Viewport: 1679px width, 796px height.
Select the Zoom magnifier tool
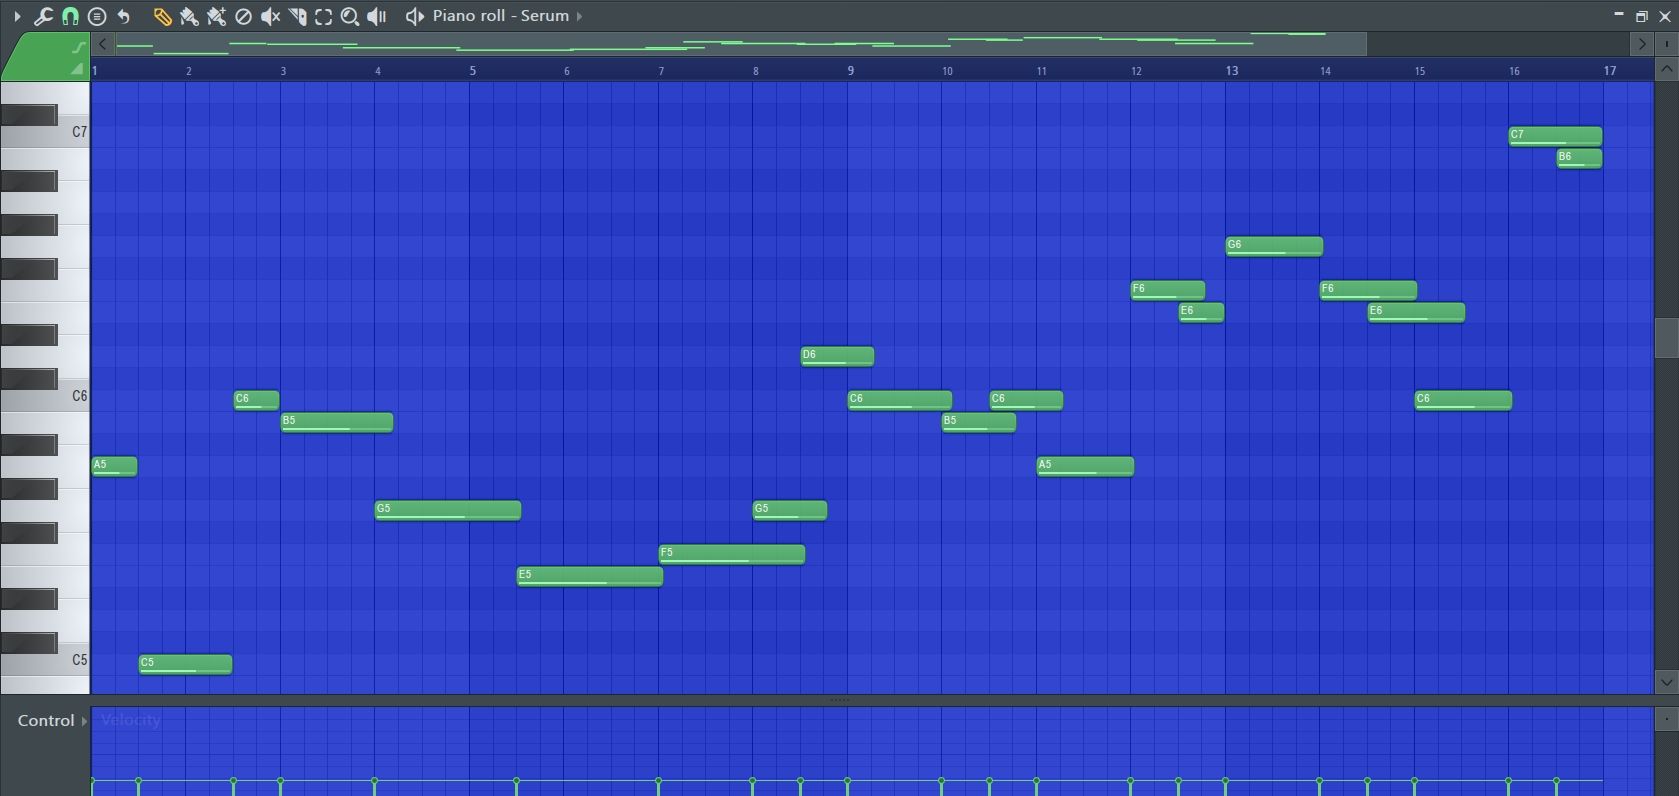click(350, 16)
